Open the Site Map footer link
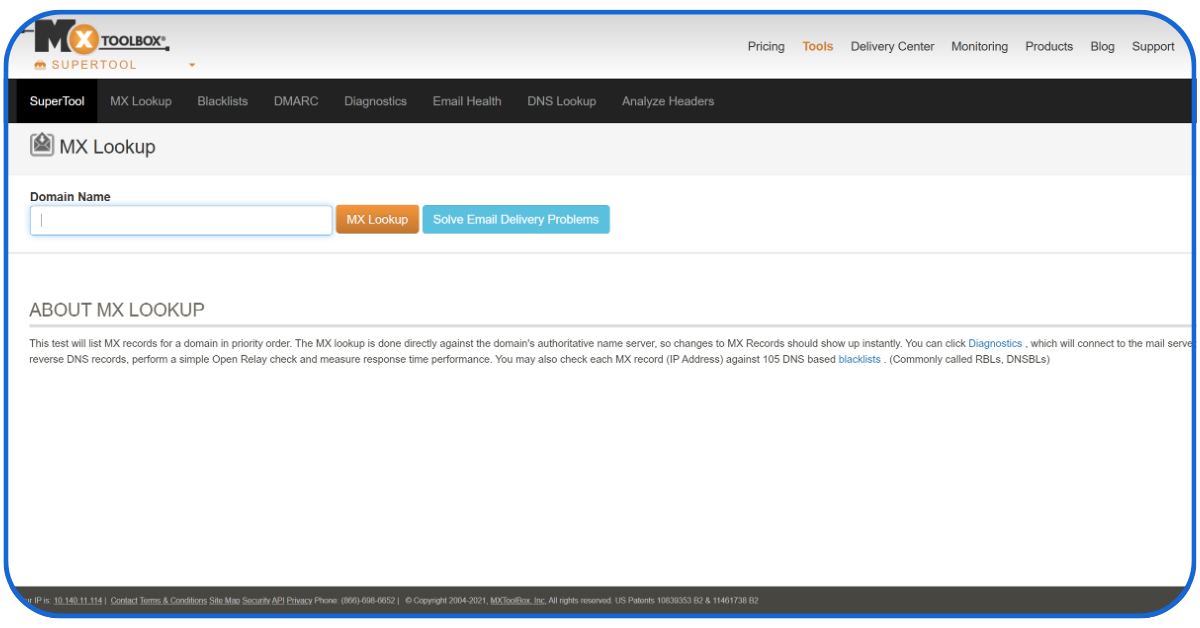Viewport: 1200px width, 628px height. tap(224, 601)
